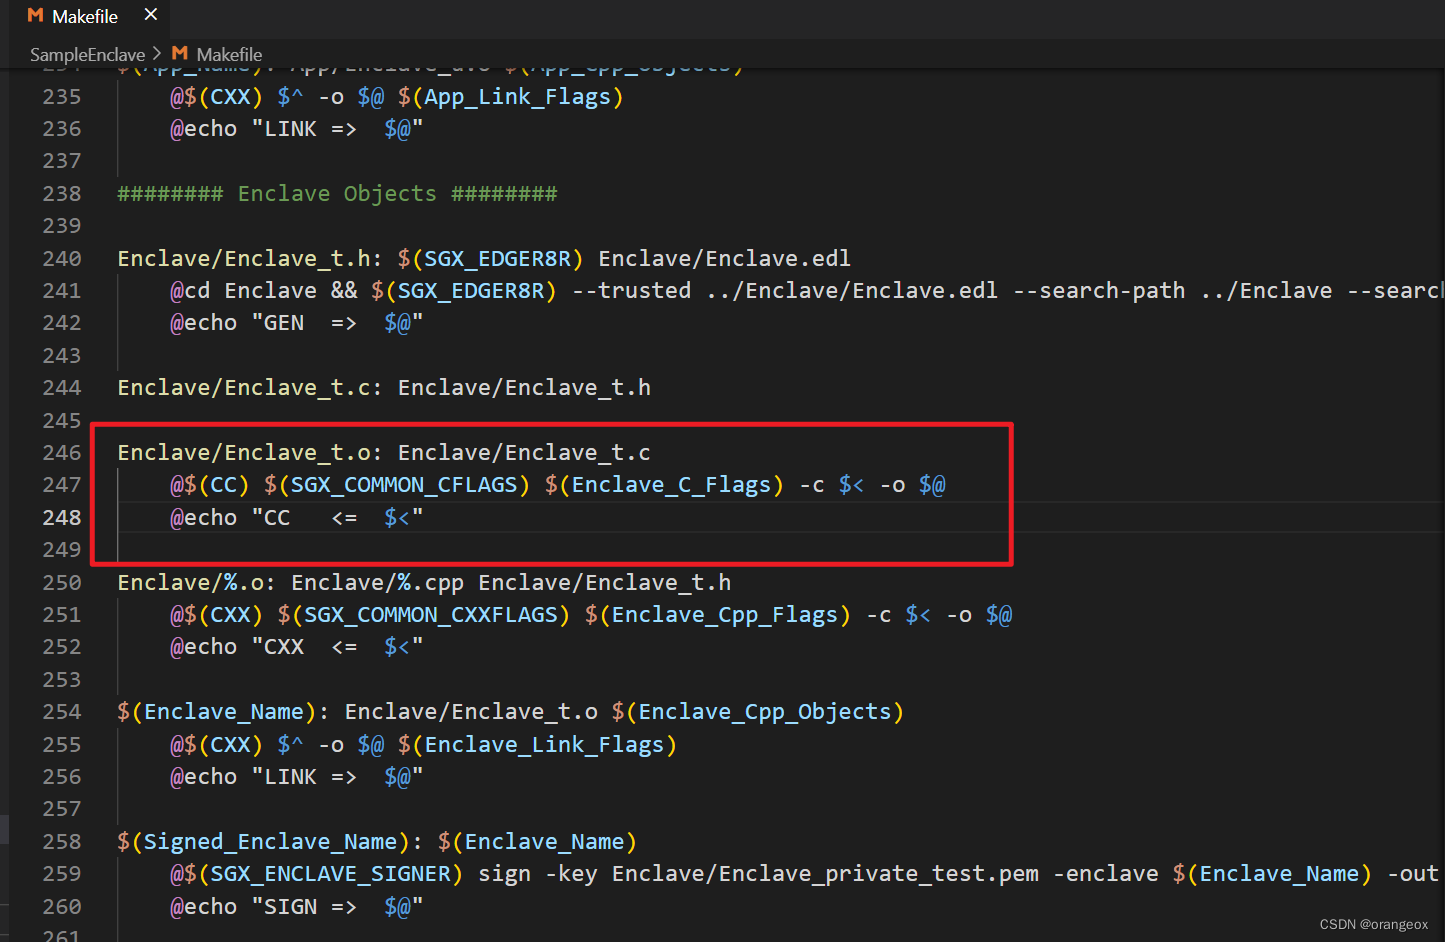
Task: Click 'SGX_COMMON_CXXFLAGS' on line 251
Action: coord(431,615)
